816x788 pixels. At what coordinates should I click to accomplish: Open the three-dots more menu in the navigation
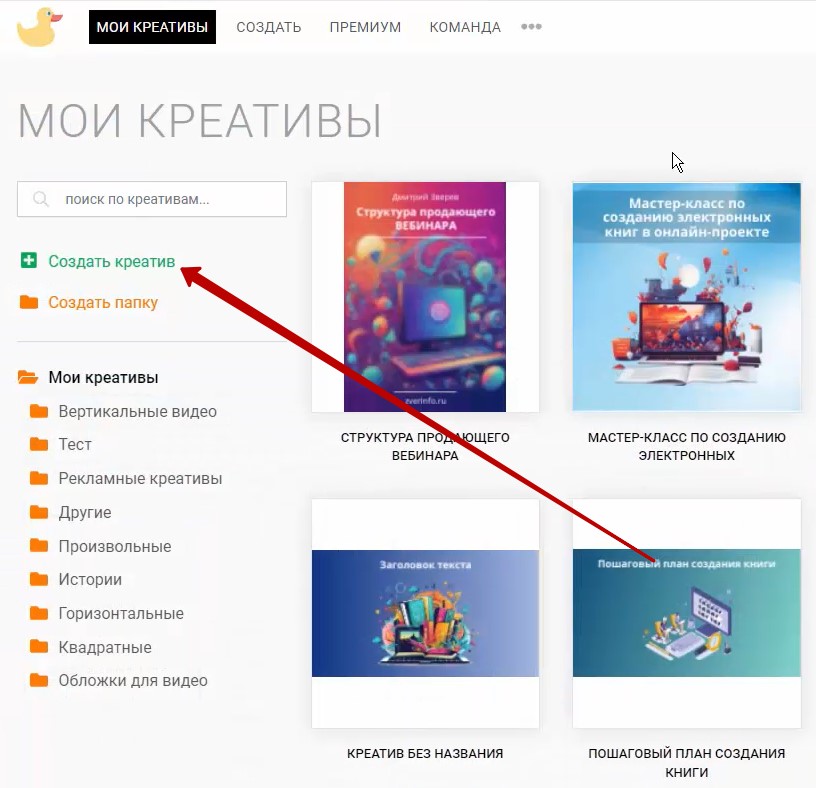[531, 27]
